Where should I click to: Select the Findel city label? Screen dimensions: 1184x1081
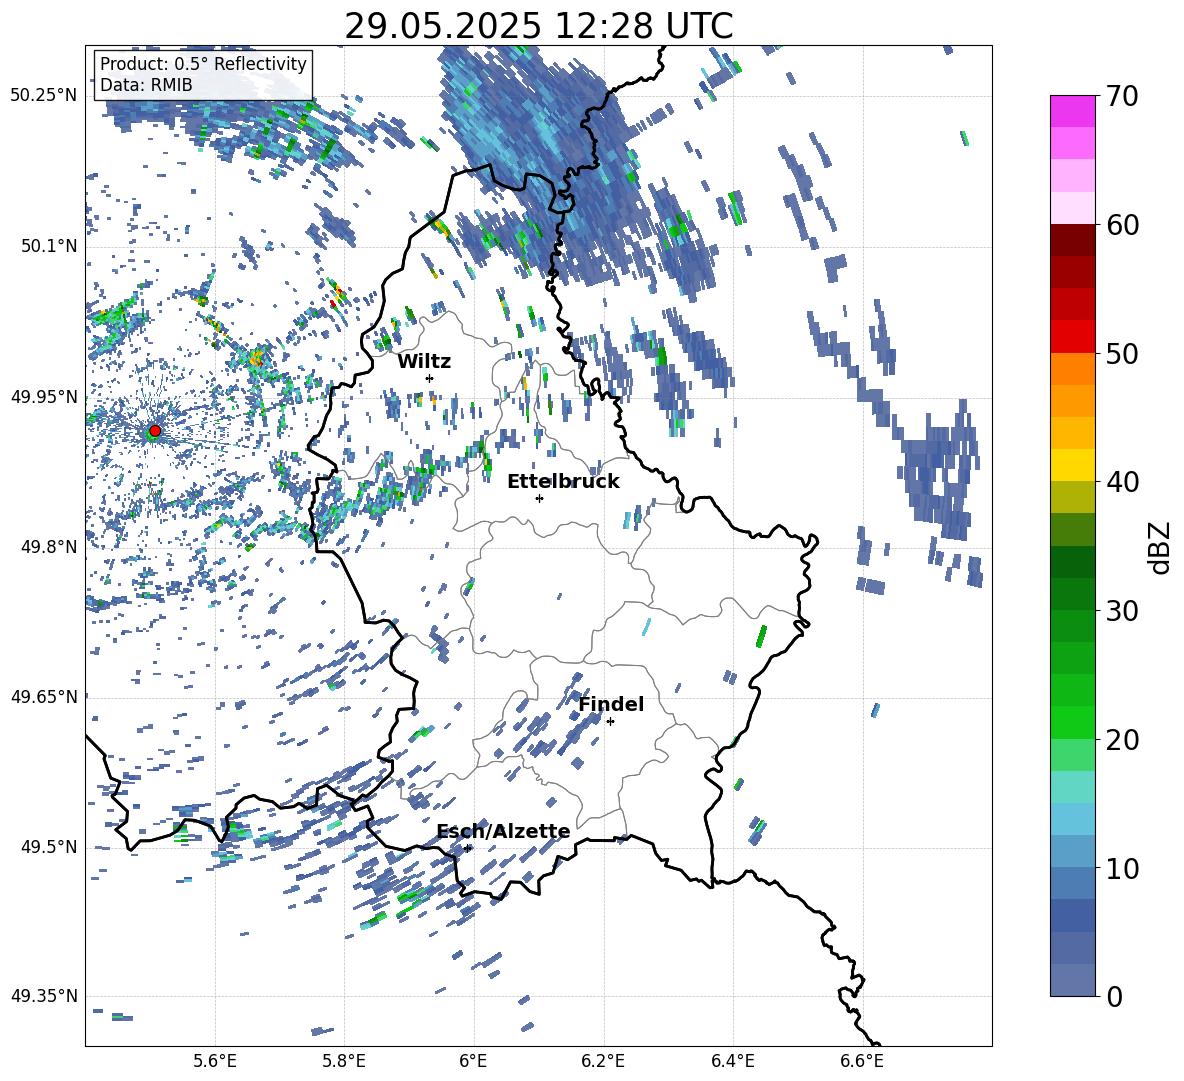pos(611,704)
